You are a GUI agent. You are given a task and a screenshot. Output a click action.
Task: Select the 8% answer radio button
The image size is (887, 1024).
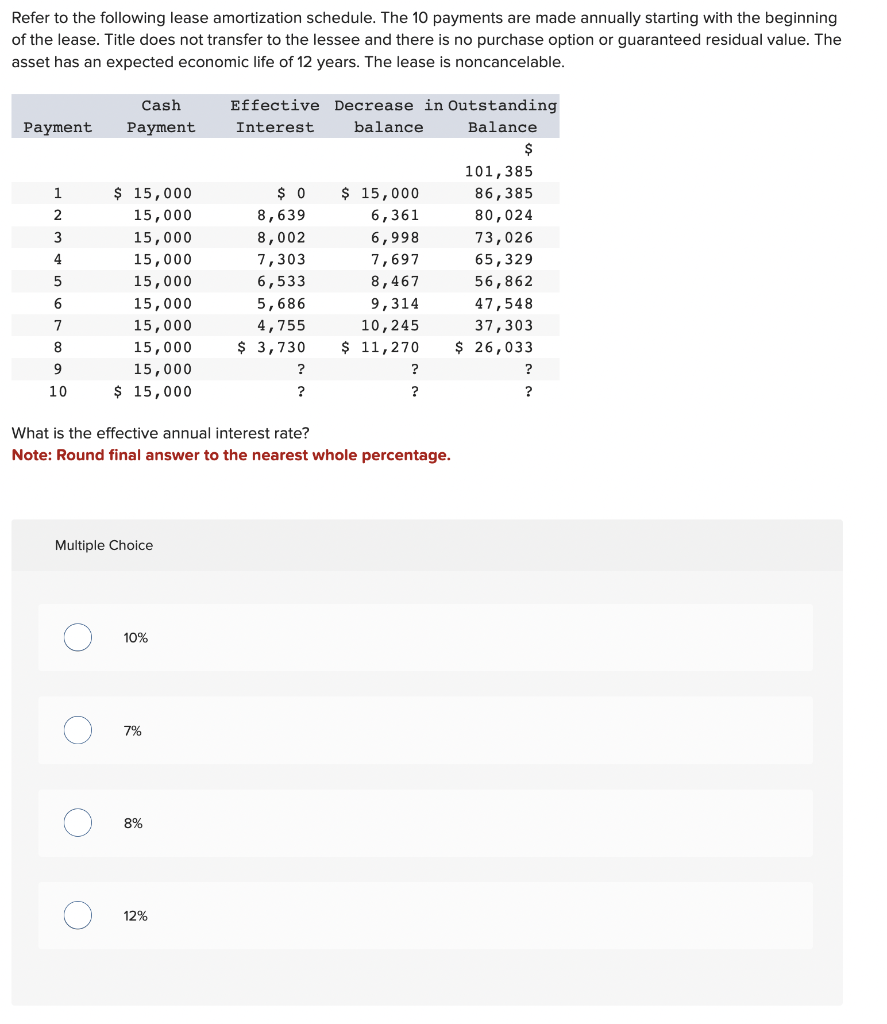(77, 822)
